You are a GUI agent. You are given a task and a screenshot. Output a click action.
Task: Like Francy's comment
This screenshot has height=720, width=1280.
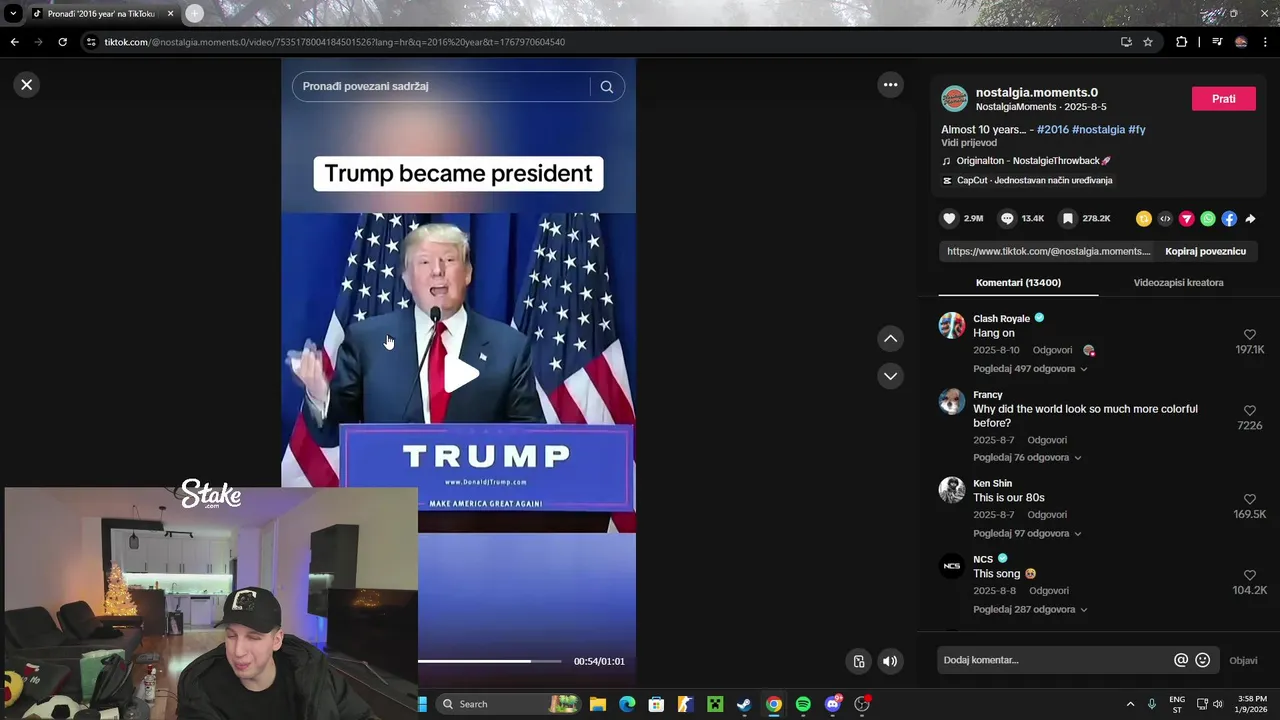[x=1249, y=411]
